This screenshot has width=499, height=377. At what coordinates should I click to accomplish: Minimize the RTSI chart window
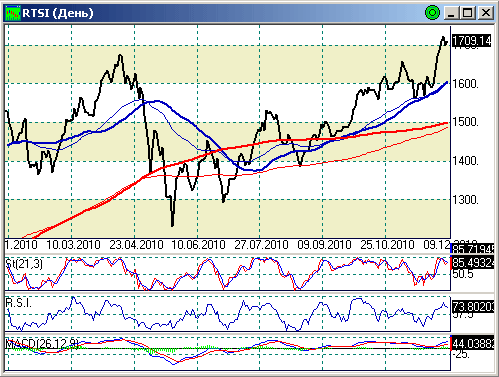click(451, 13)
